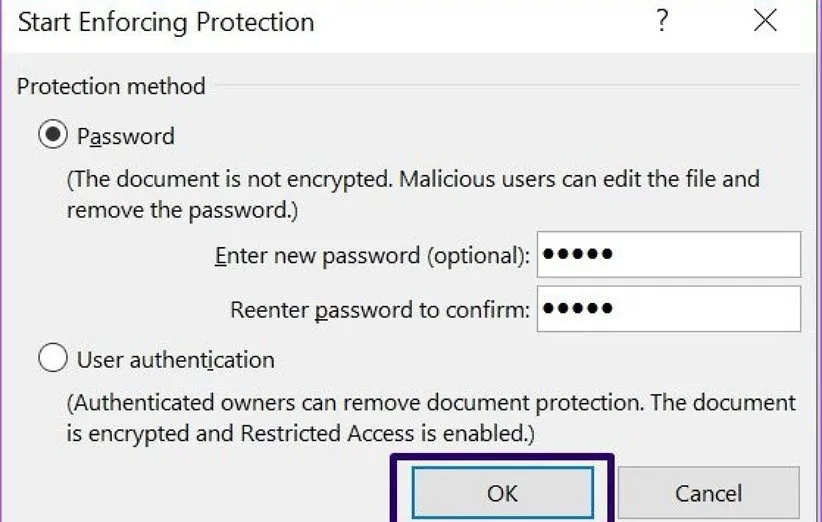Click the 'remove the password' text line

coord(183,211)
